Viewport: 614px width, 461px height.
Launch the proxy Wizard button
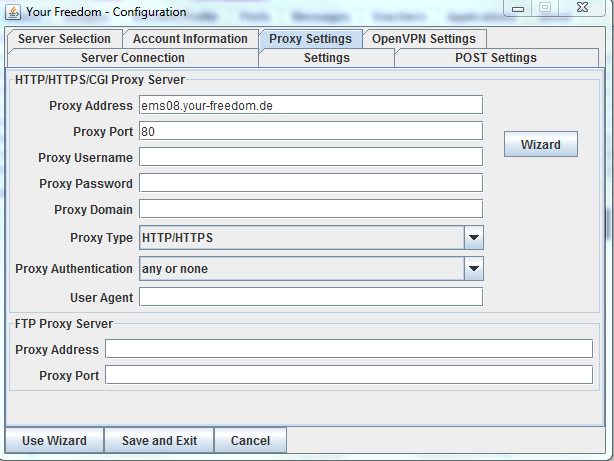tap(541, 144)
